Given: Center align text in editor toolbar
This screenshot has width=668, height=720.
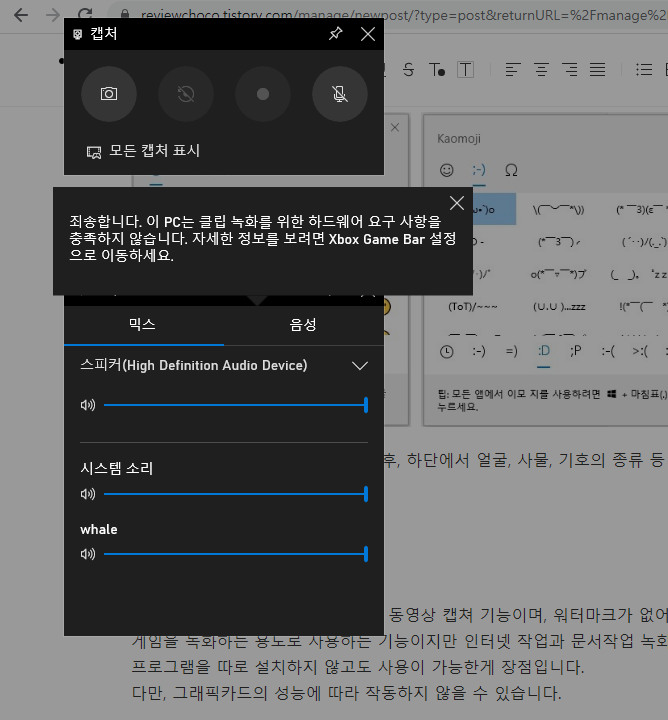Looking at the screenshot, I should click(x=541, y=70).
